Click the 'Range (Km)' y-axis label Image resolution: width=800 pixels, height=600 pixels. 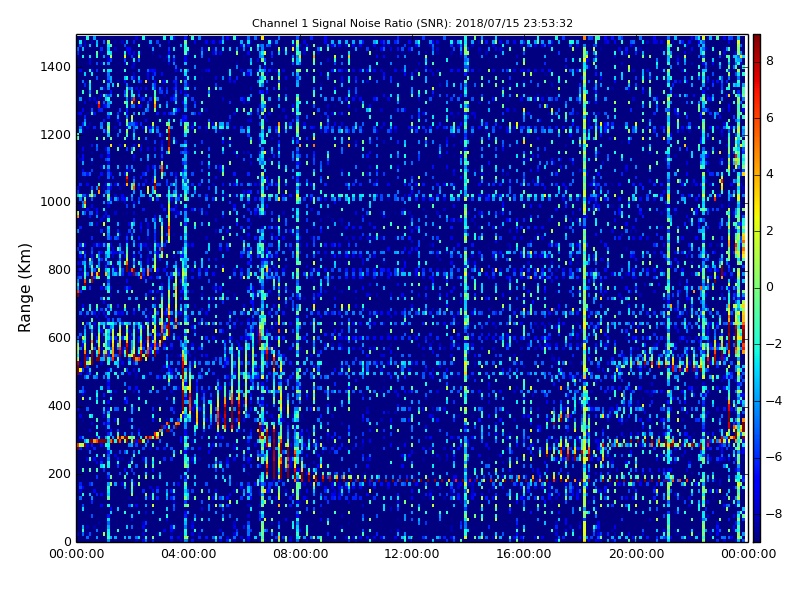pos(24,288)
